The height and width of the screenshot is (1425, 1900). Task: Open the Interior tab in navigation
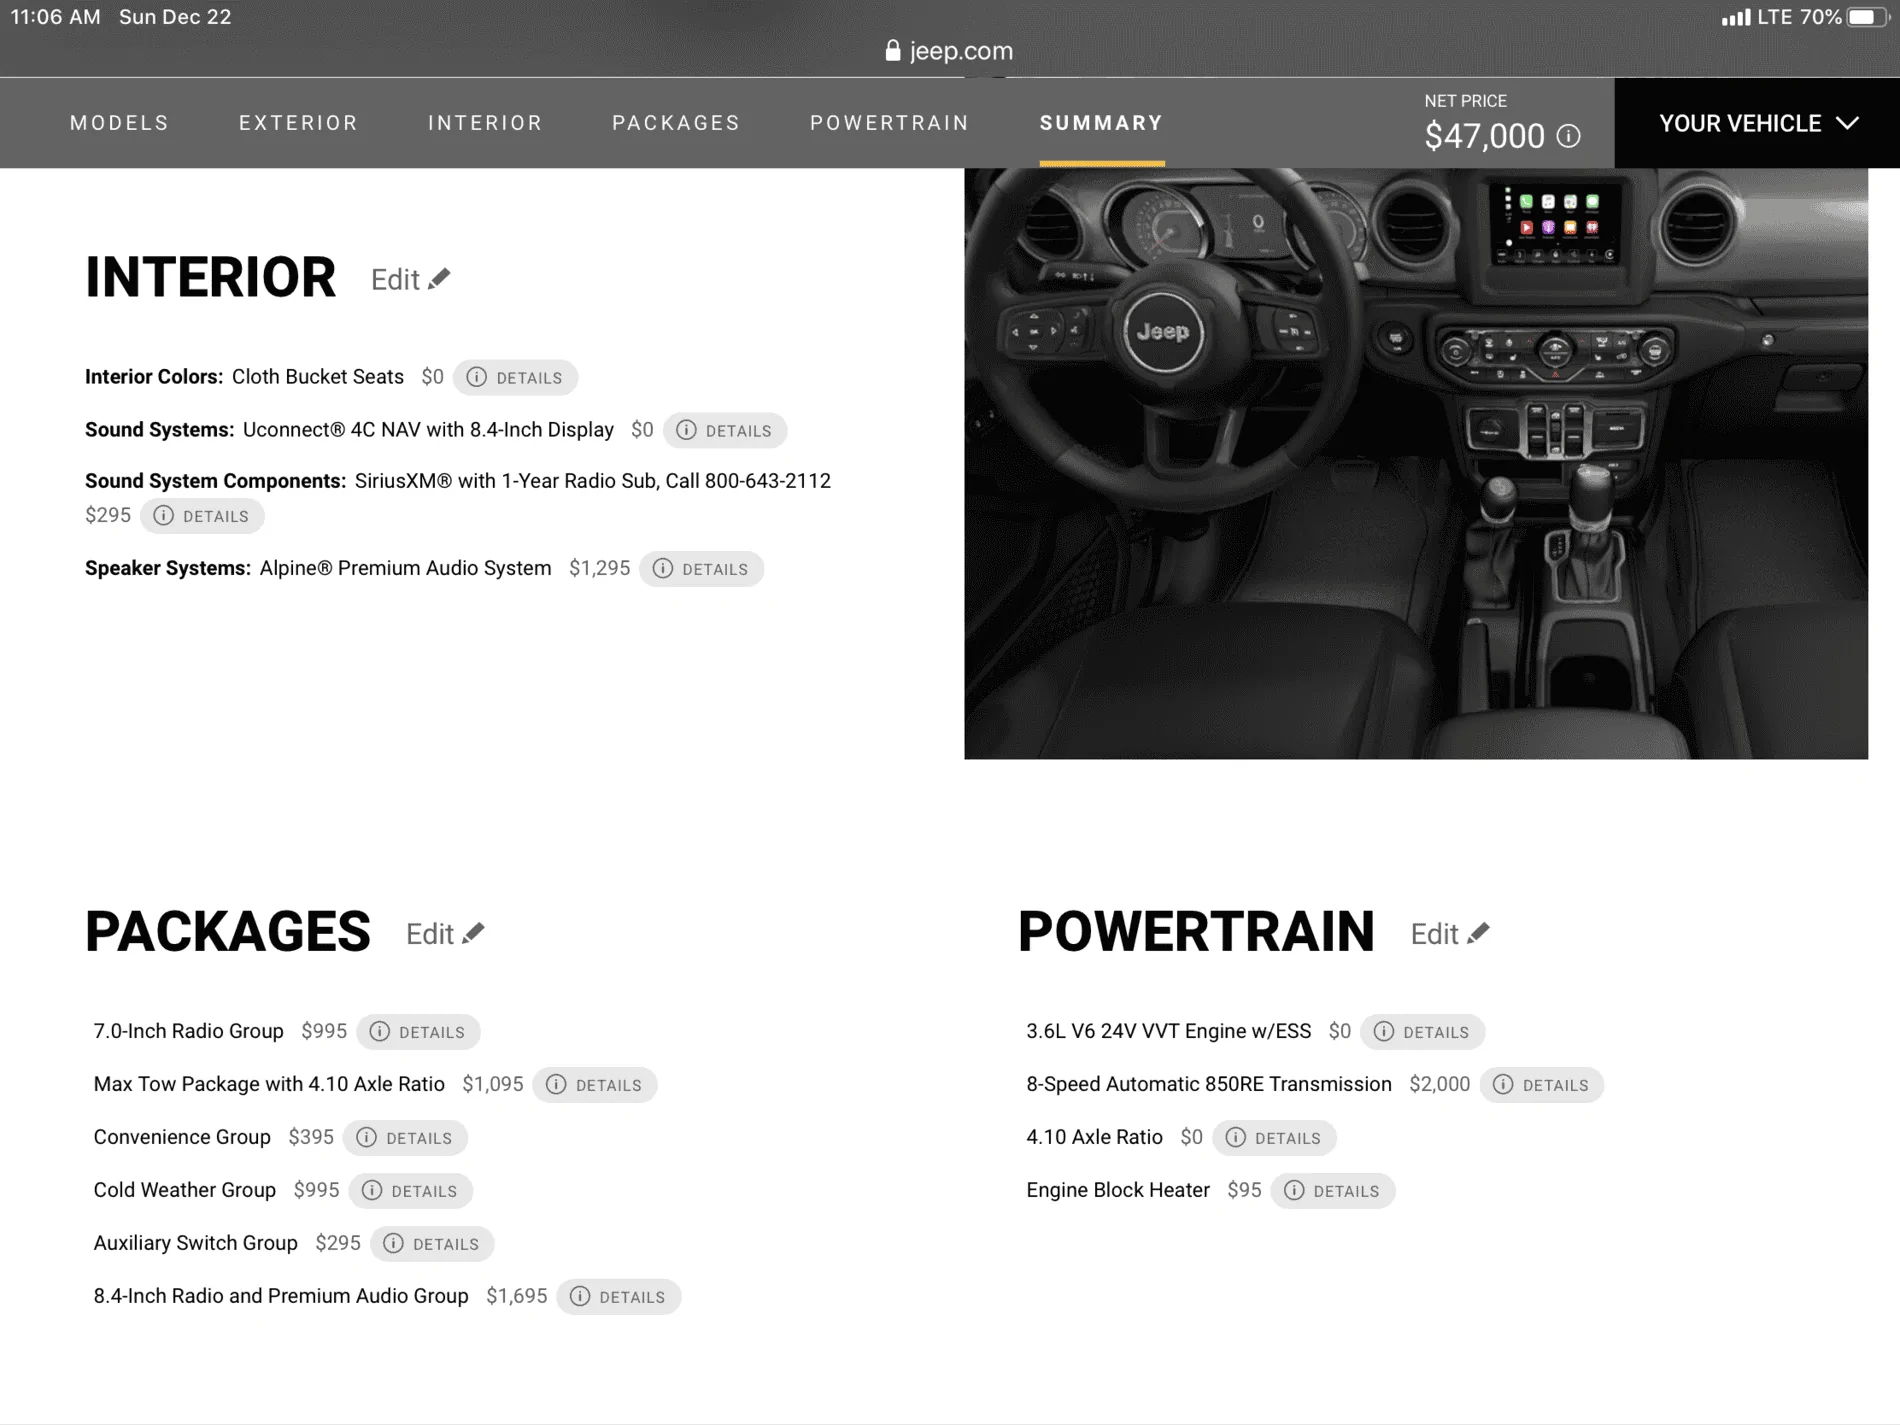click(x=485, y=123)
